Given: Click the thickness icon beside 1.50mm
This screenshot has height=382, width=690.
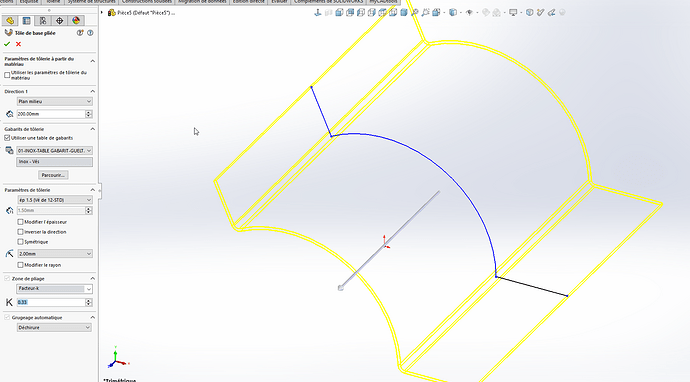Looking at the screenshot, I should [x=10, y=210].
